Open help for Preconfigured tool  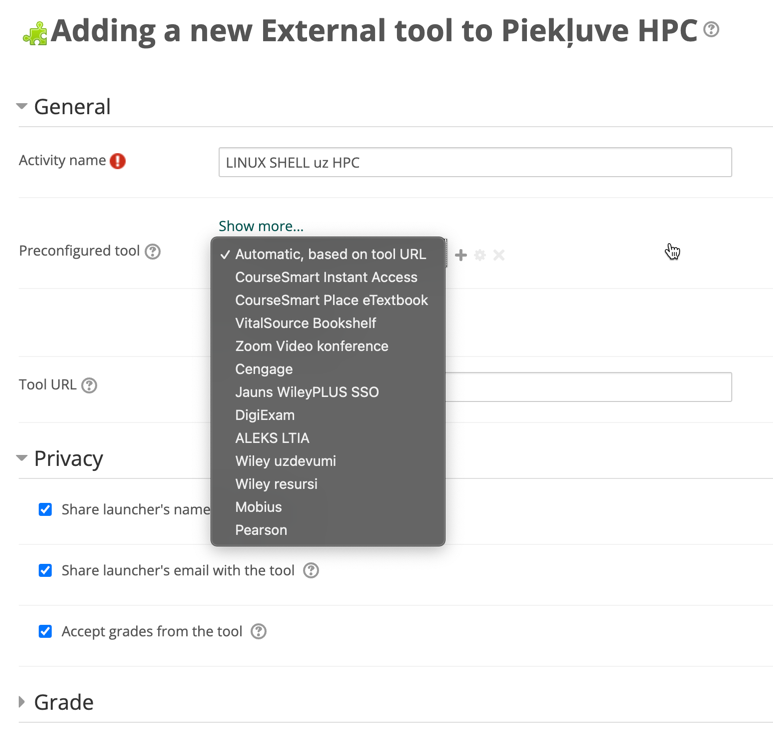pyautogui.click(x=153, y=251)
